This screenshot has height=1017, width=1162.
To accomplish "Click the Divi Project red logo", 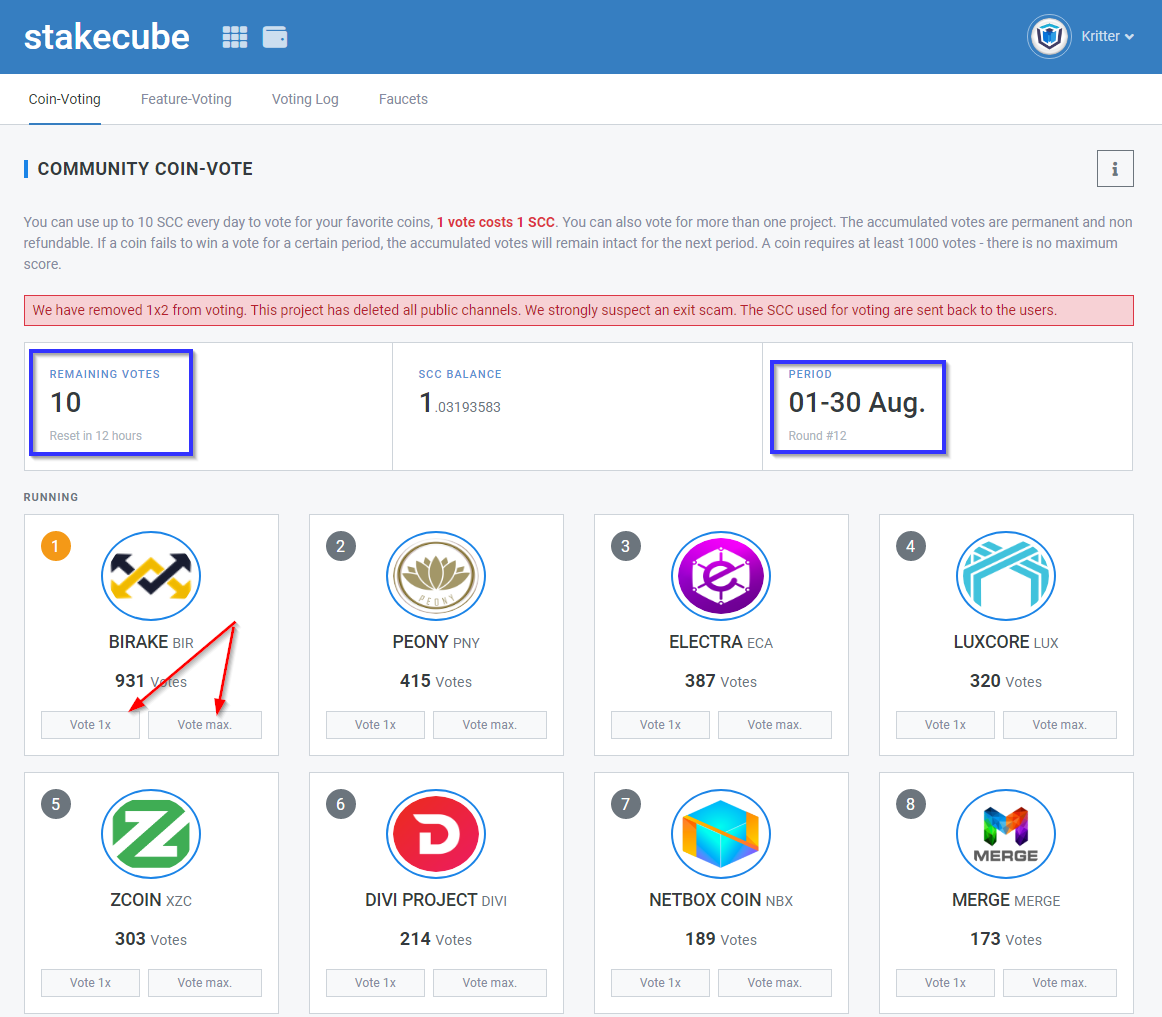I will (436, 834).
